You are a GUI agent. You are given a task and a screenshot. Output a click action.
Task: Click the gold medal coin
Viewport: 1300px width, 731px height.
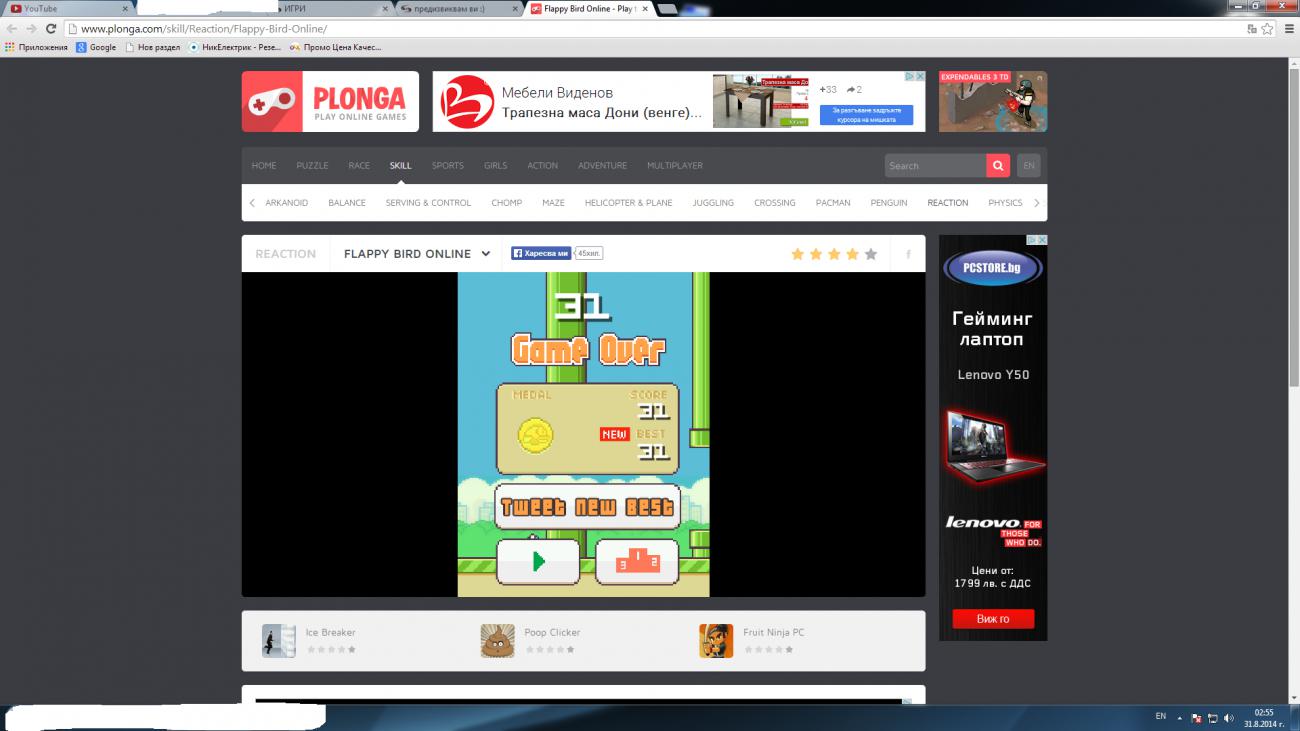point(536,435)
